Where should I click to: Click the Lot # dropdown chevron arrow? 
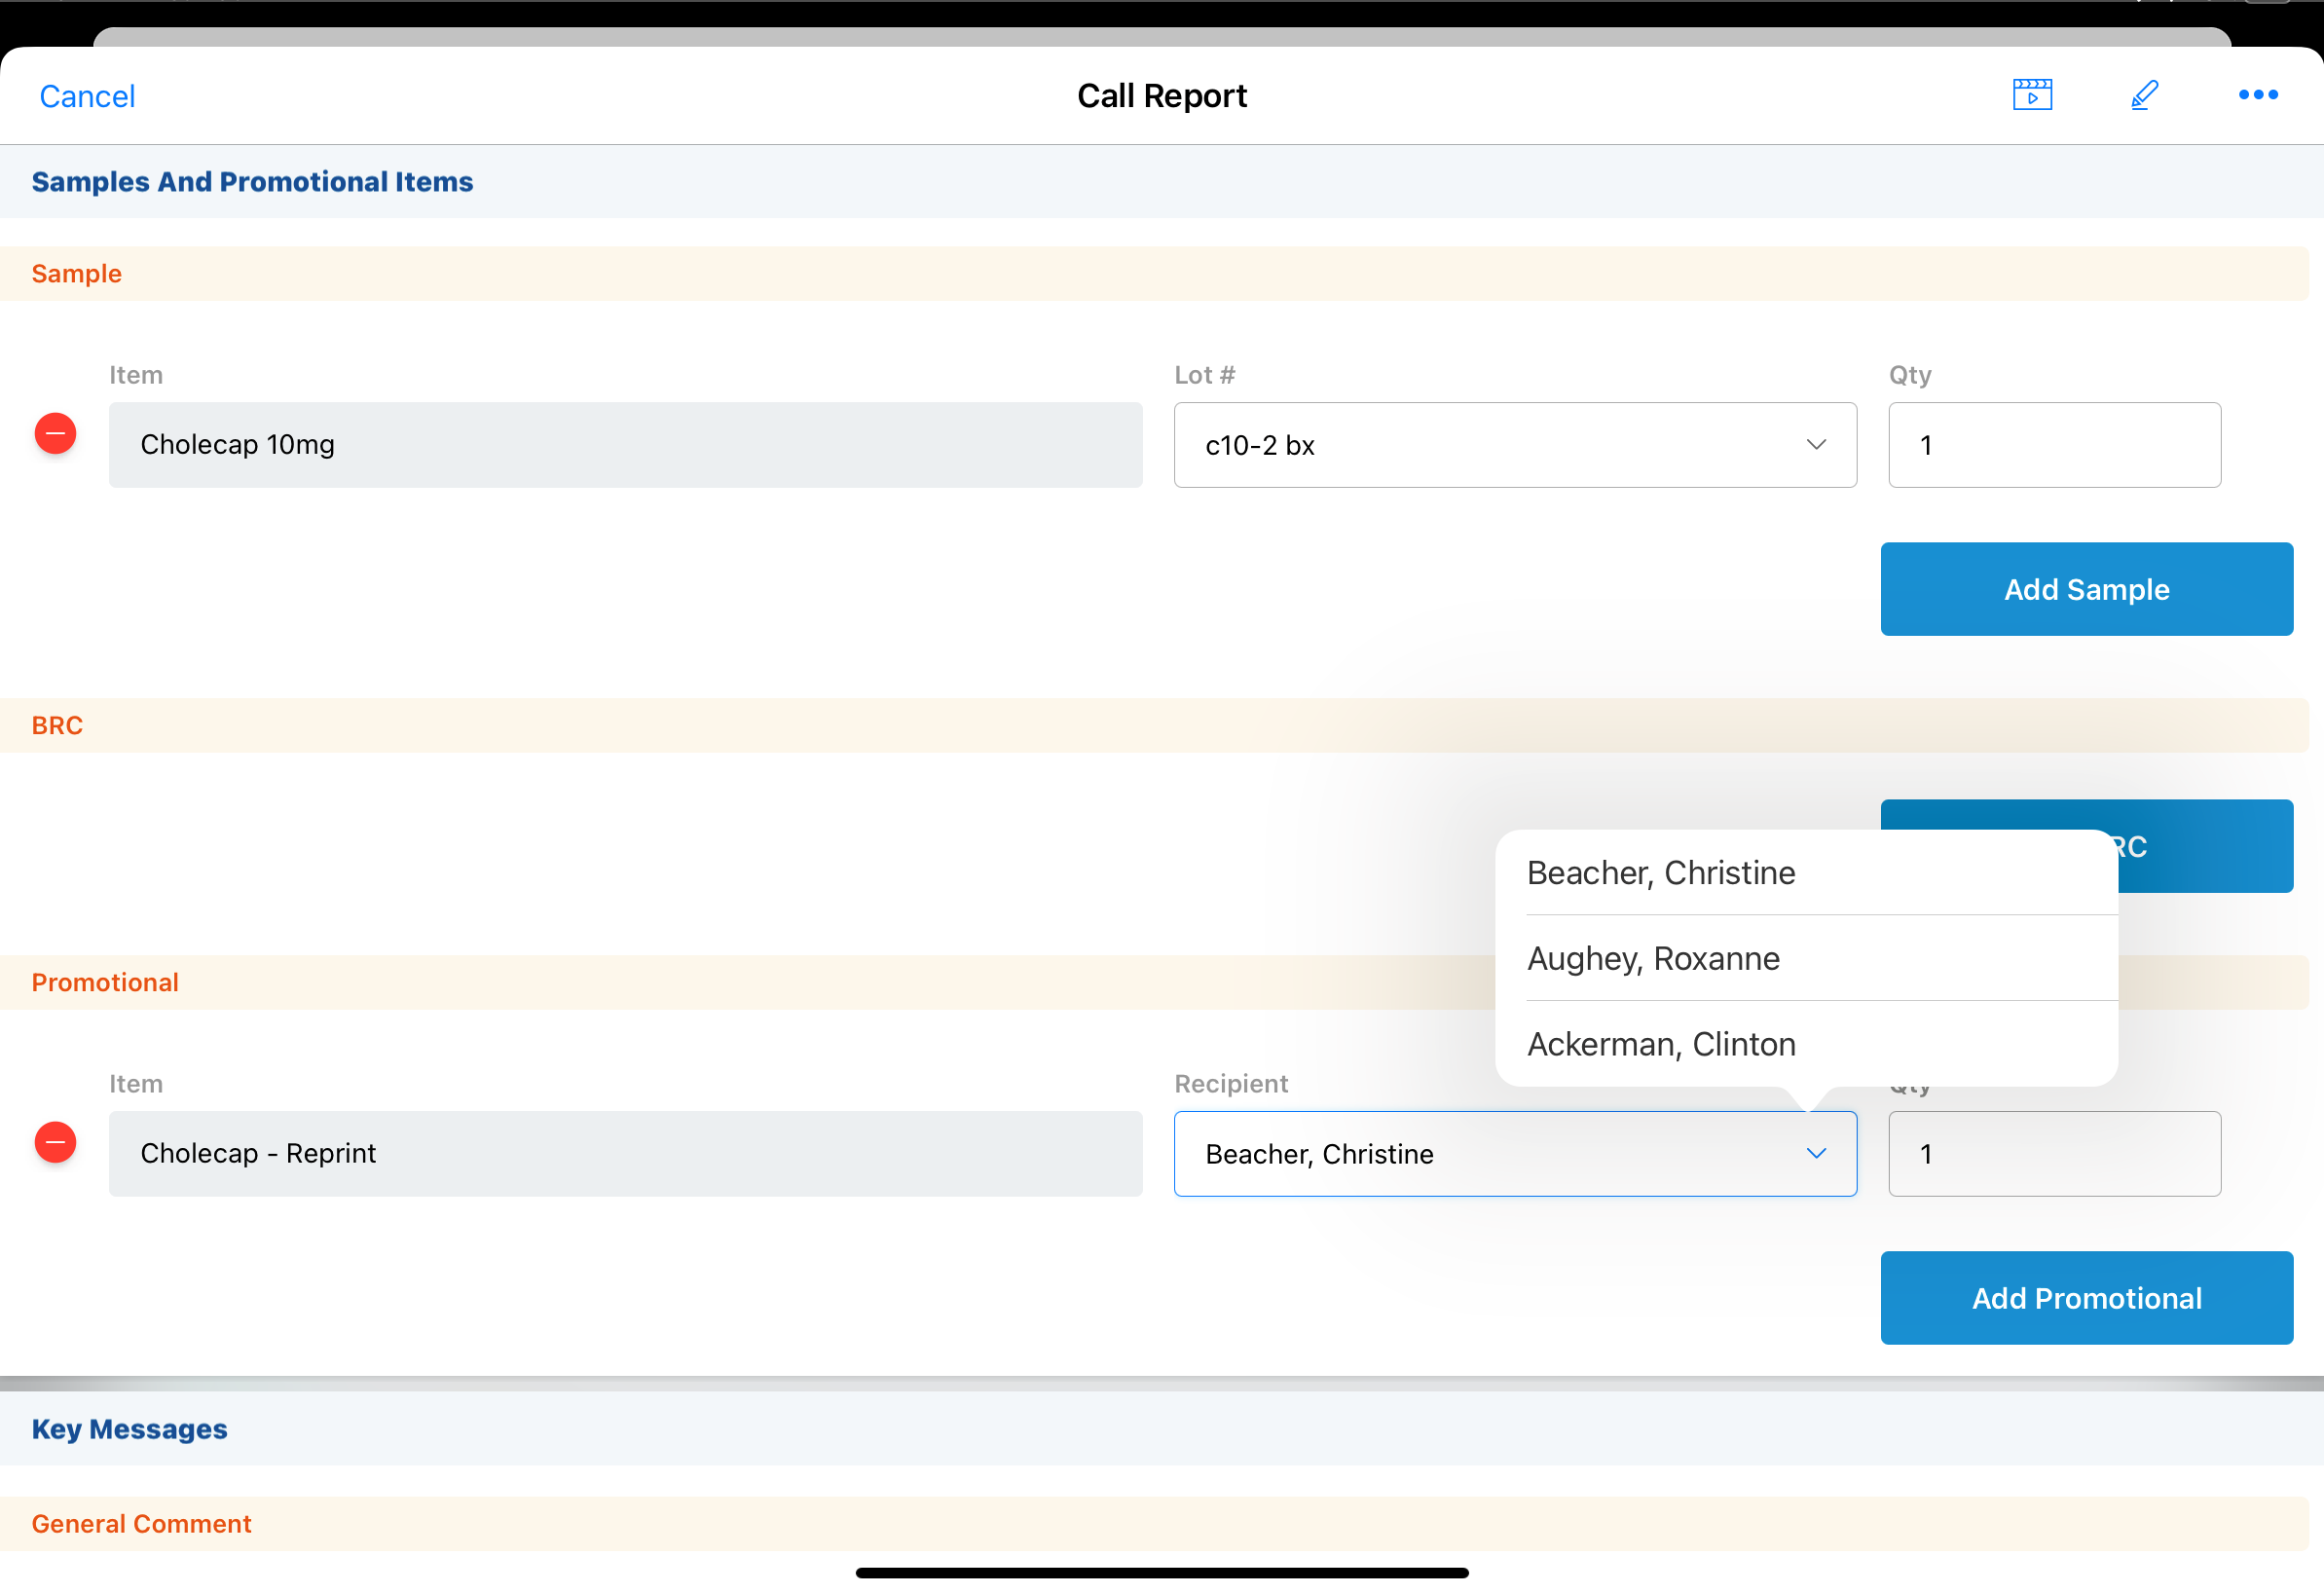(x=1816, y=445)
